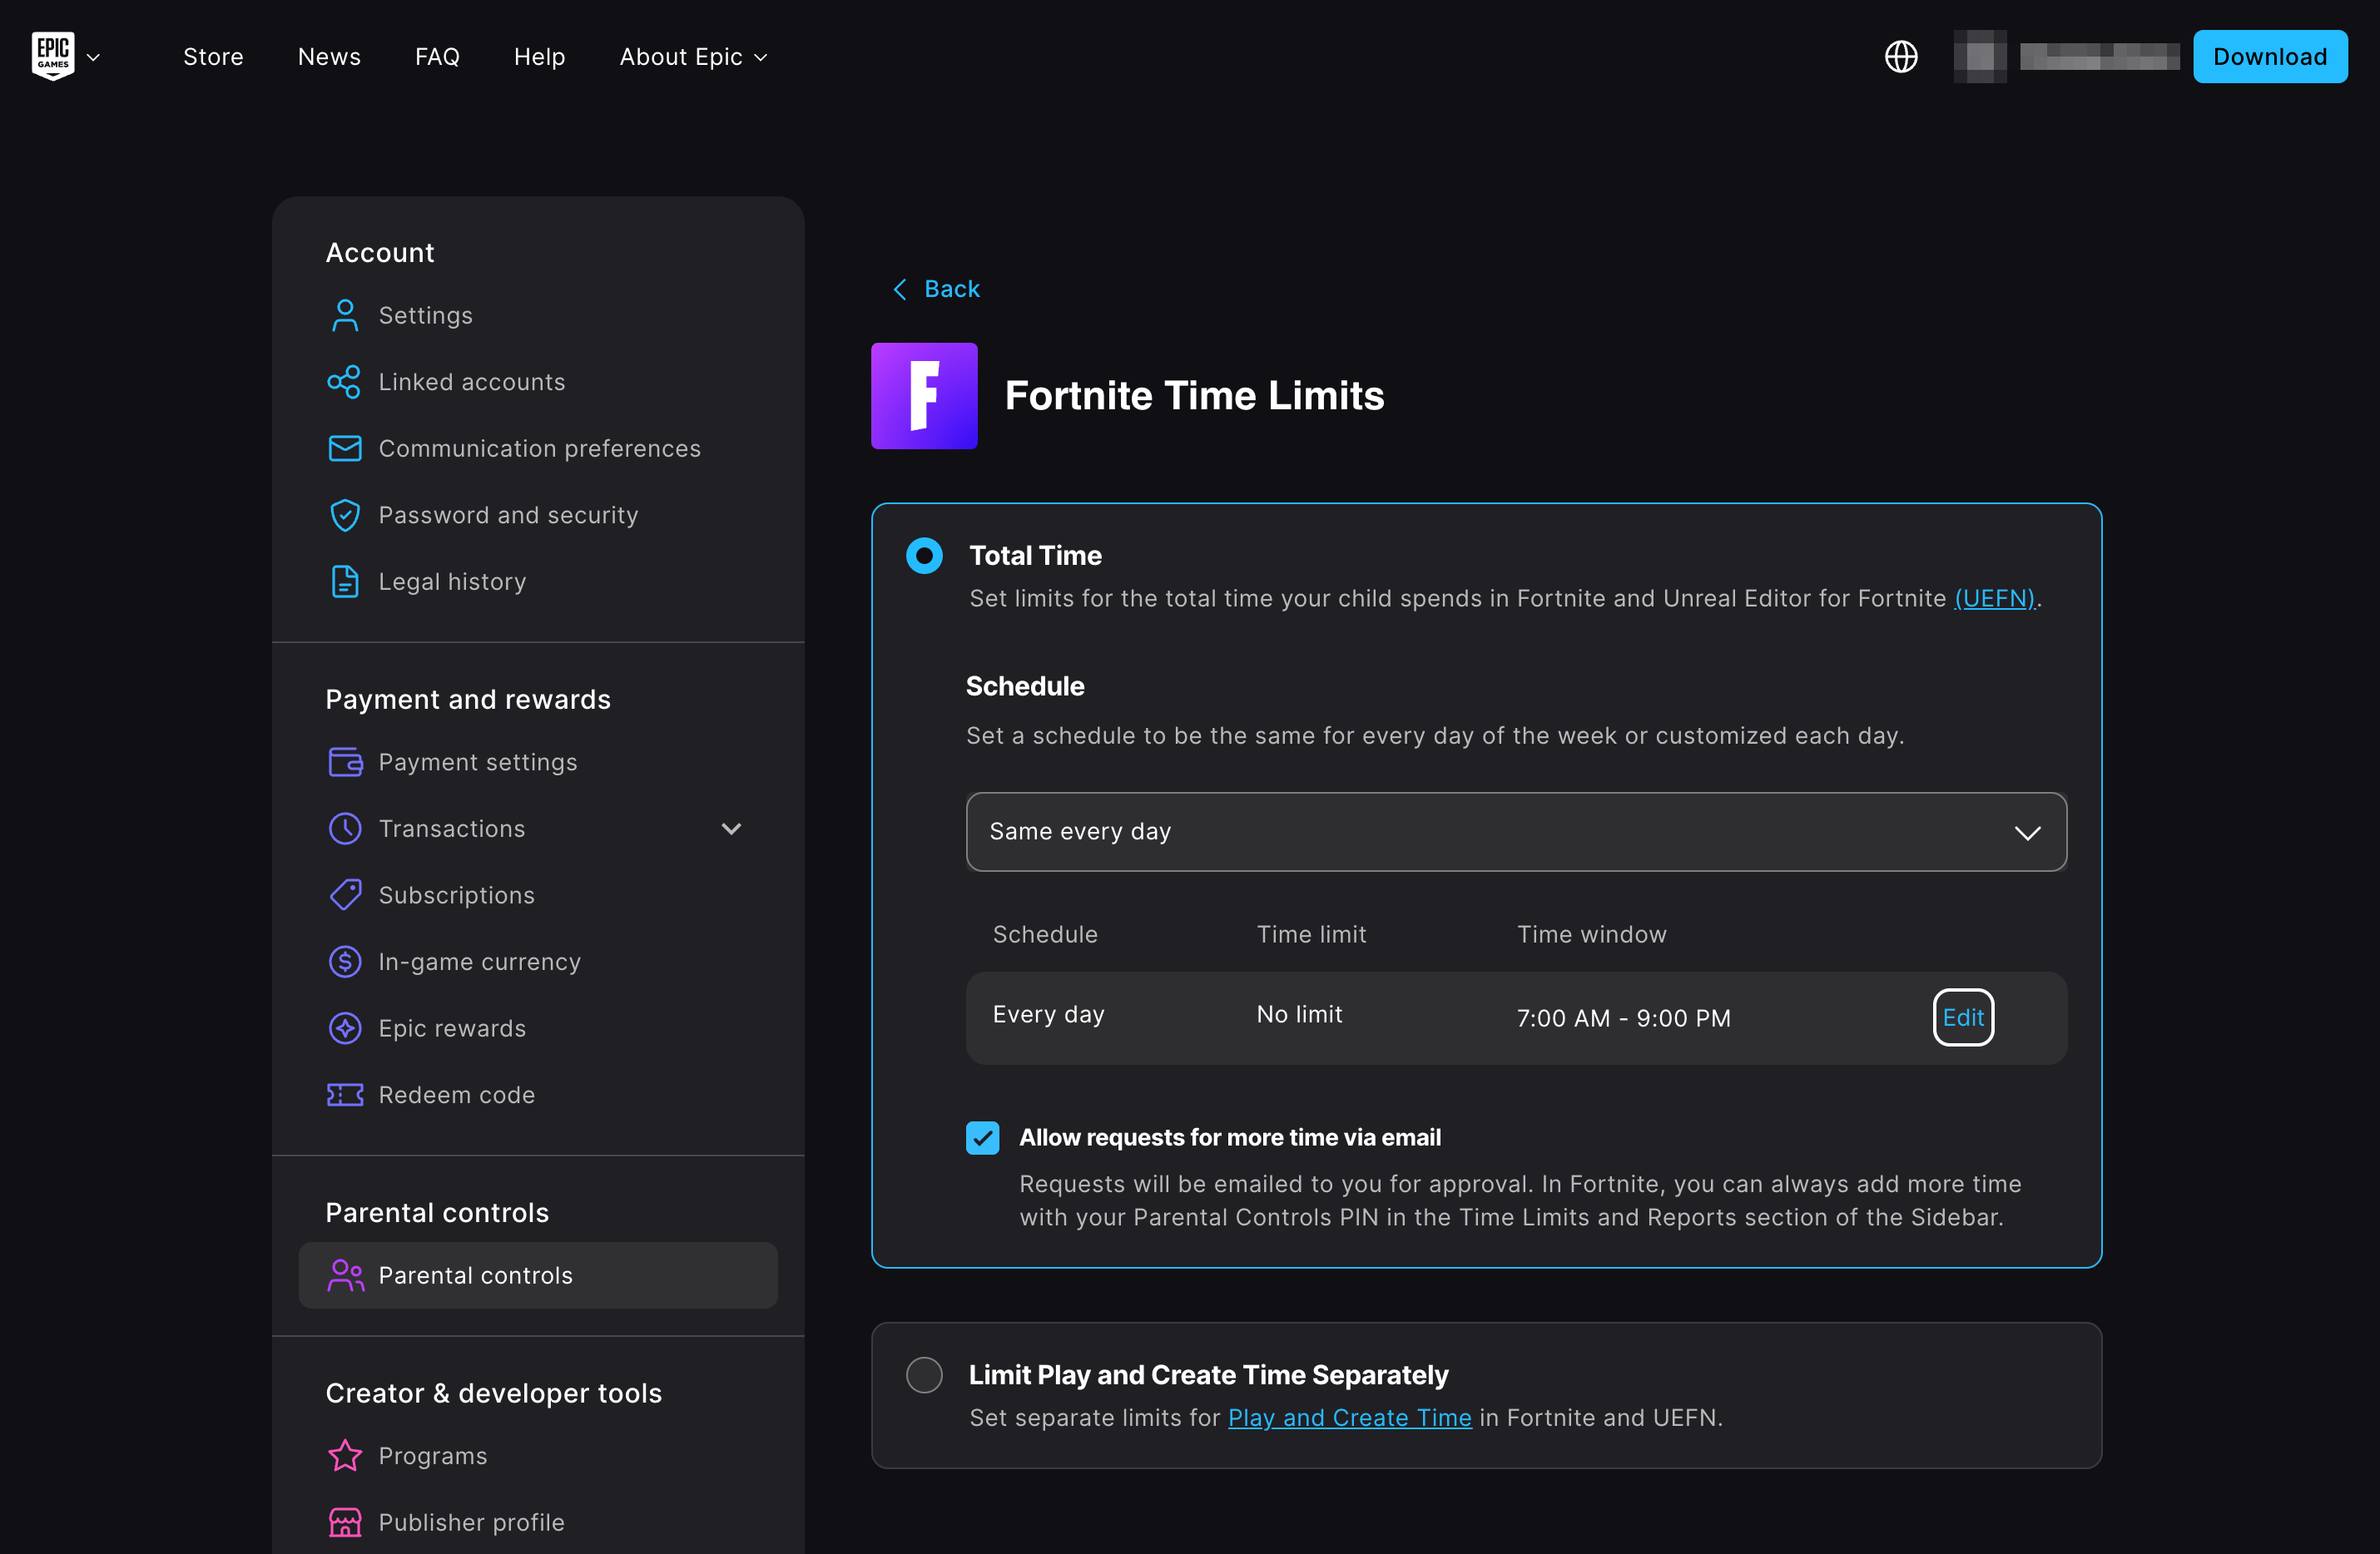Image resolution: width=2380 pixels, height=1554 pixels.
Task: Click the Publisher profile storefront icon
Action: [345, 1522]
